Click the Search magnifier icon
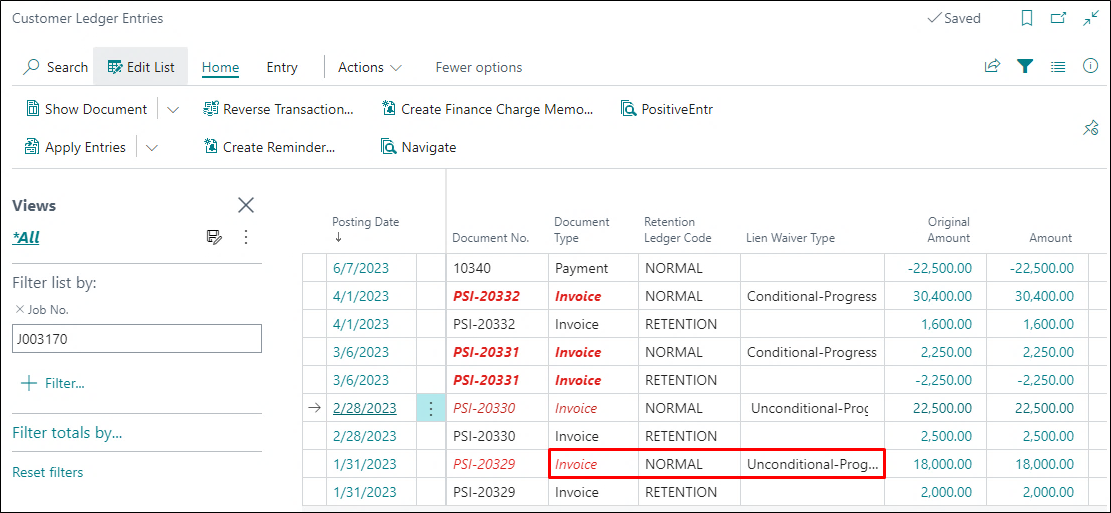The height and width of the screenshot is (513, 1111). 31,67
